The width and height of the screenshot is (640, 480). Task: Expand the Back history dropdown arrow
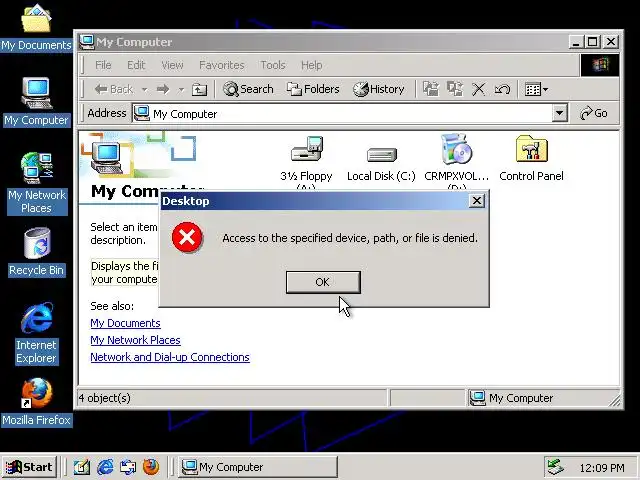[x=144, y=89]
